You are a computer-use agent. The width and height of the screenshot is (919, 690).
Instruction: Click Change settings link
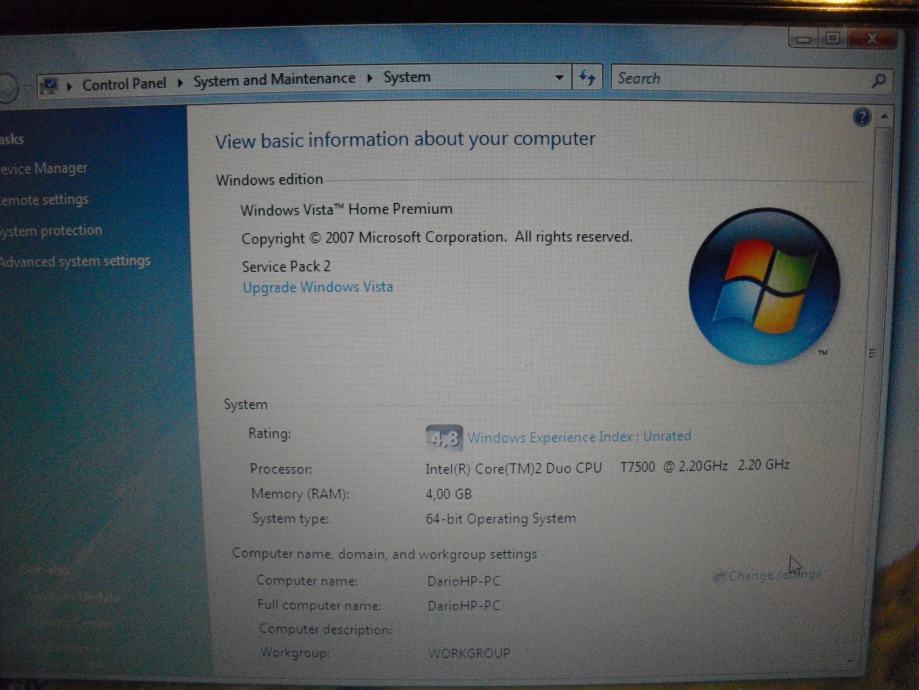774,575
